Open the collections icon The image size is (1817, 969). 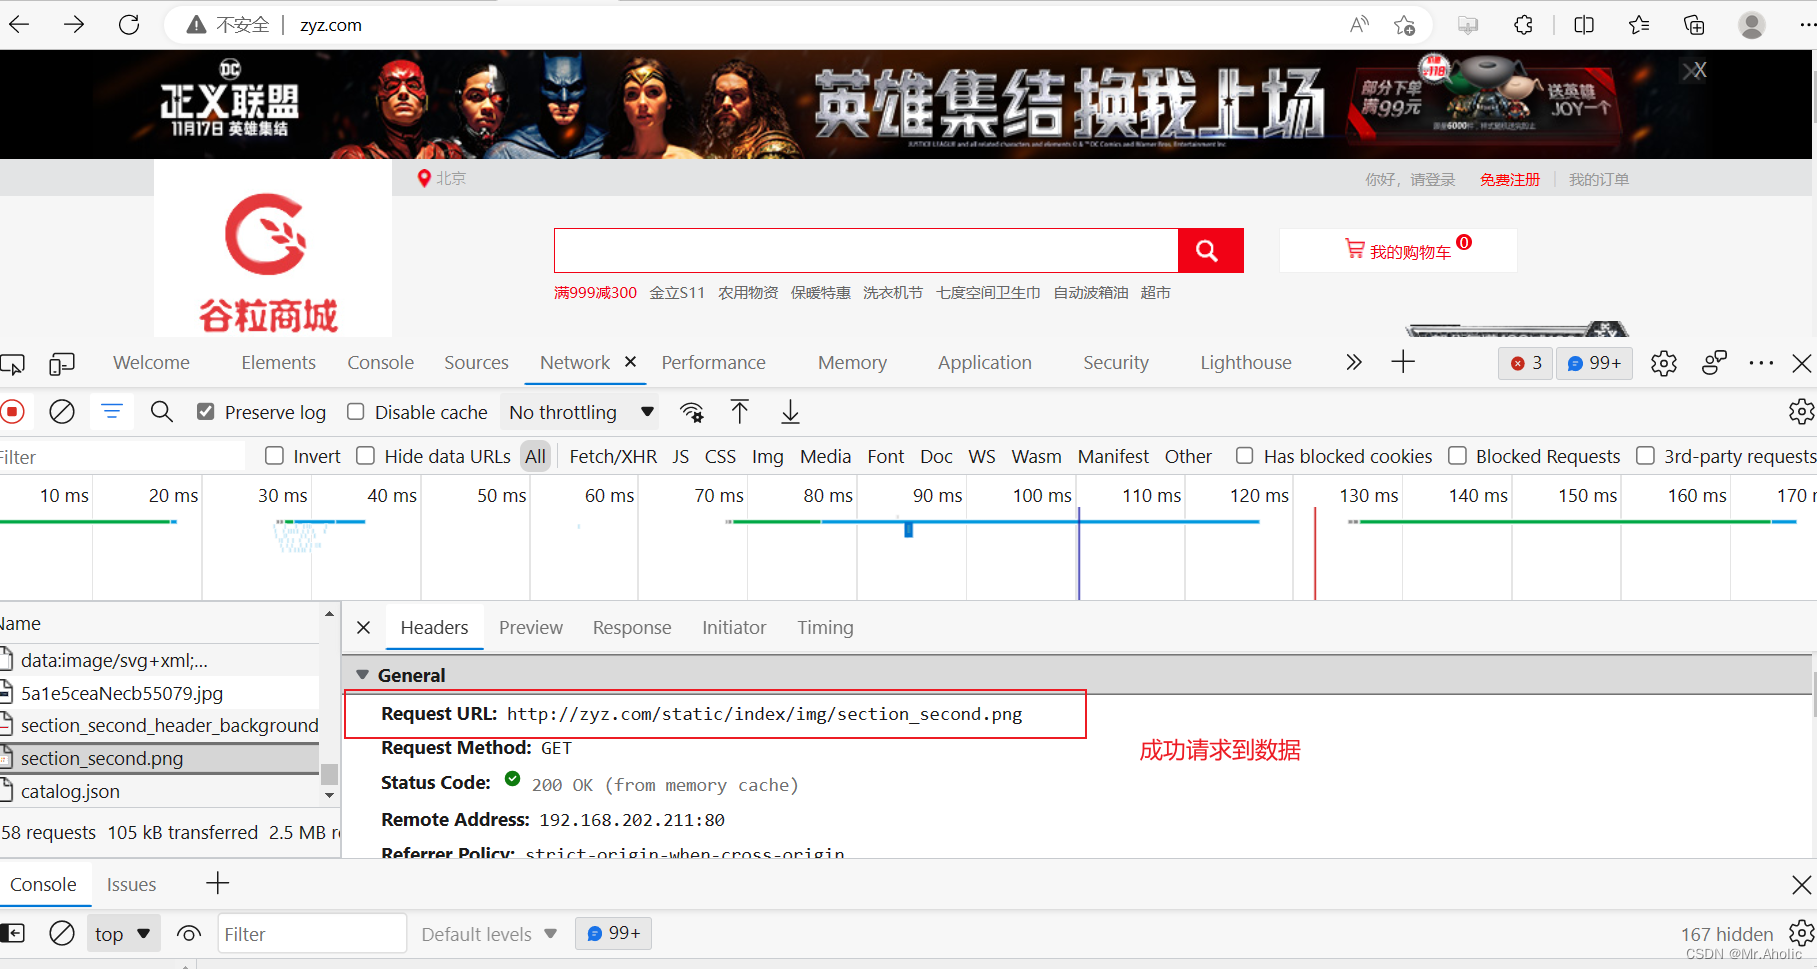(1694, 25)
